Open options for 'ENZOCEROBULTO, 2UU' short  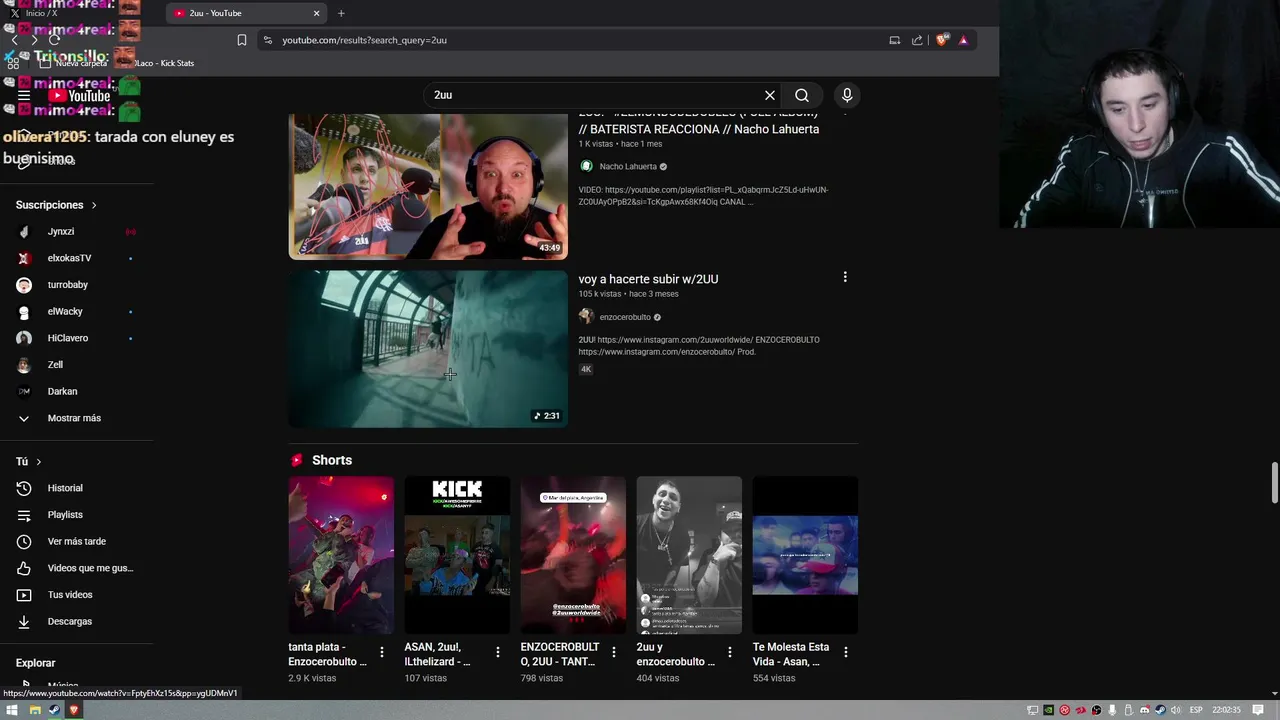(x=614, y=652)
